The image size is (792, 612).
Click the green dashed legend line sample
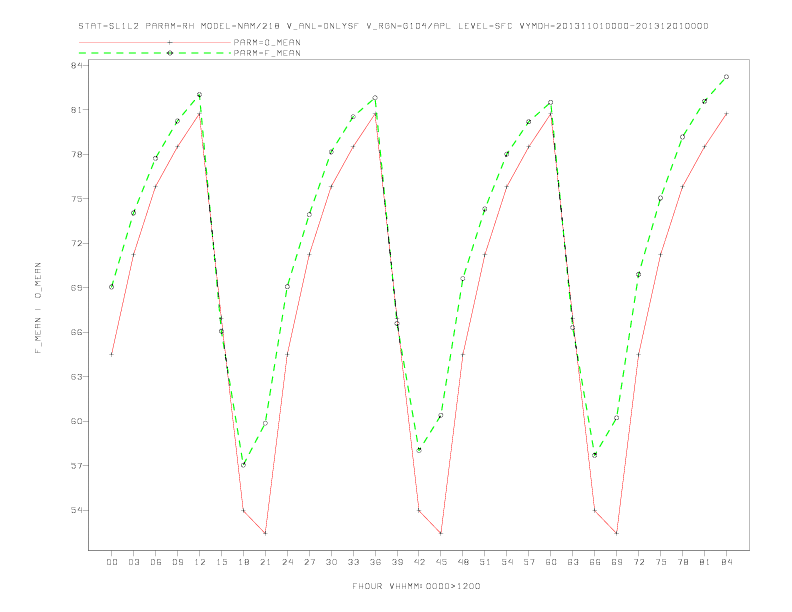pyautogui.click(x=155, y=53)
